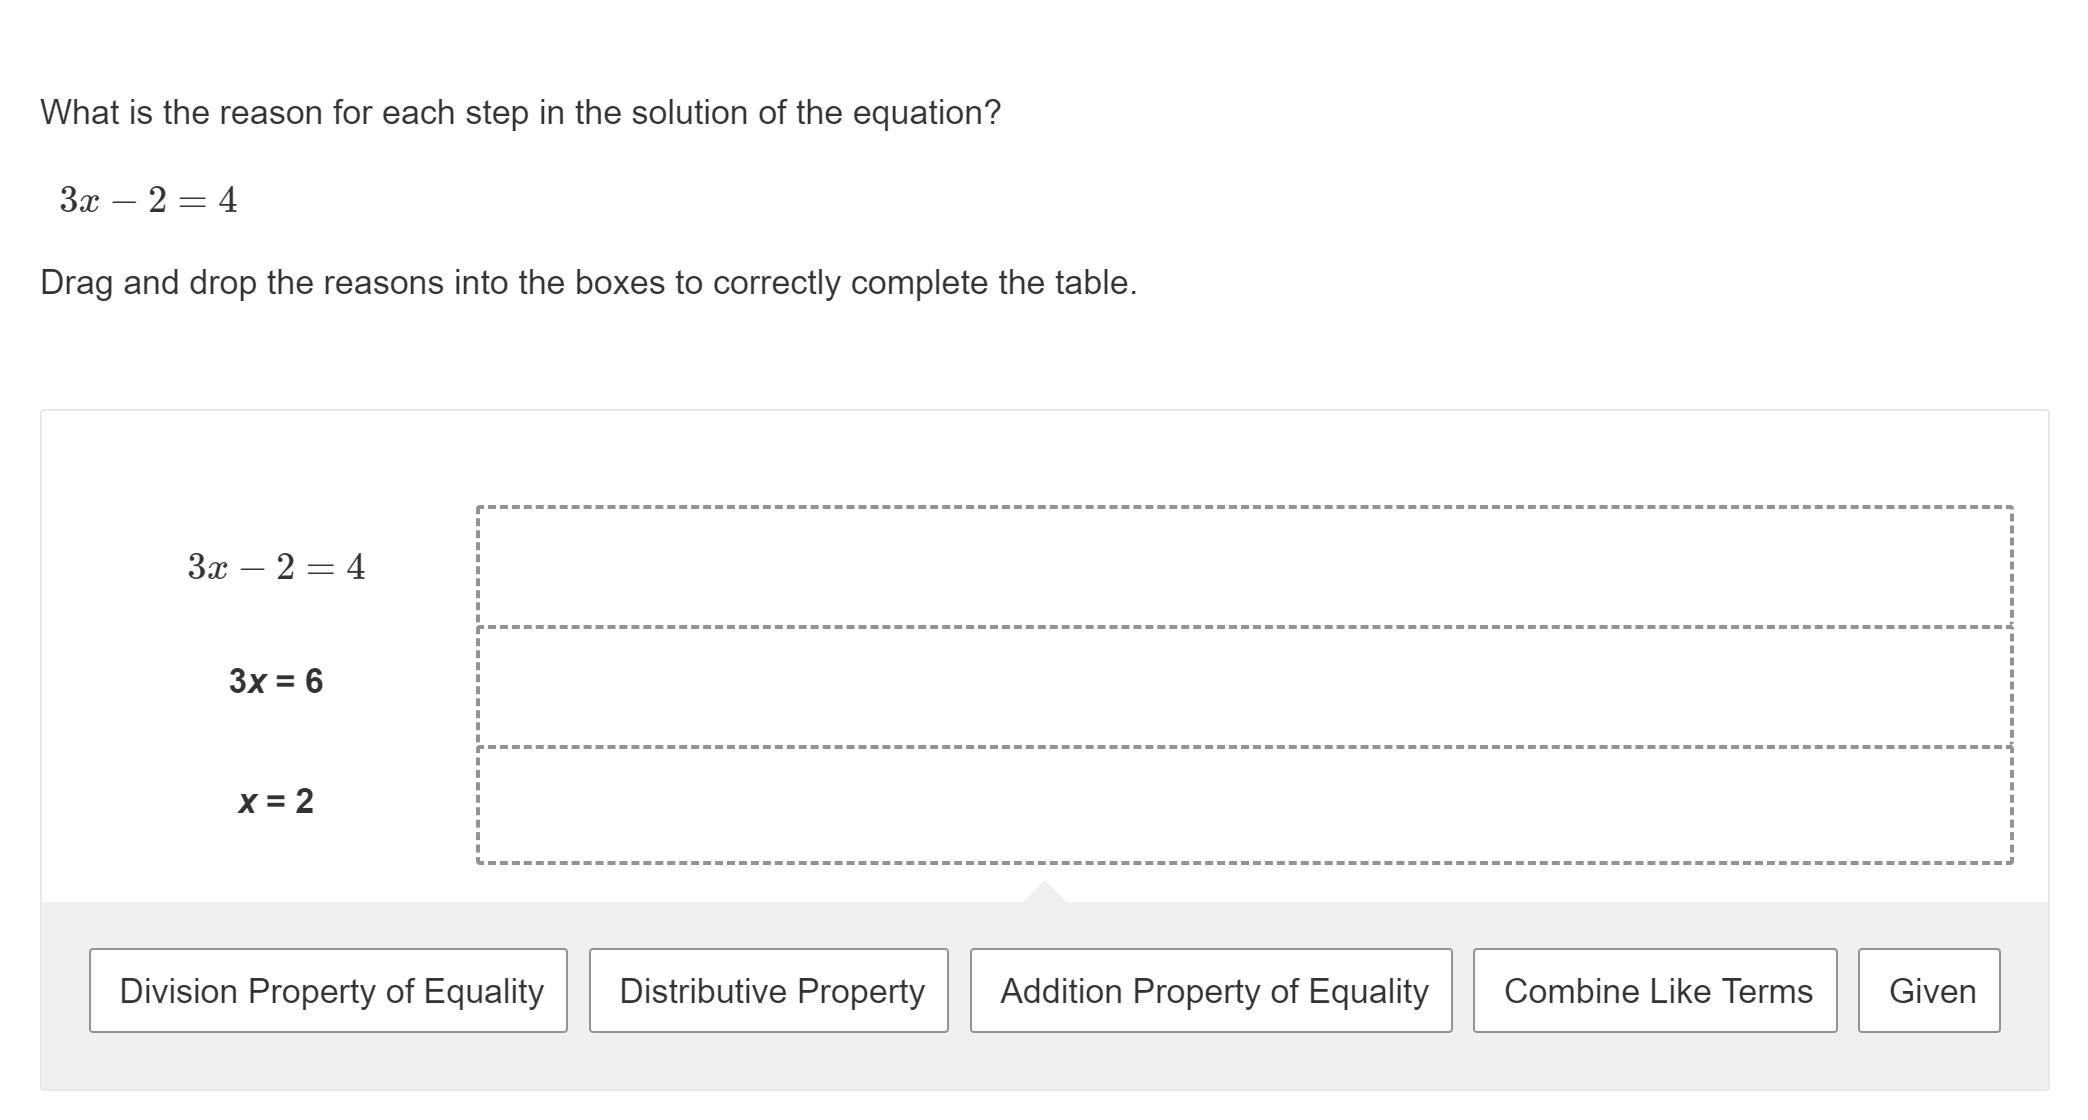The height and width of the screenshot is (1120, 2088).
Task: Click the equation below the question text
Action: point(148,200)
